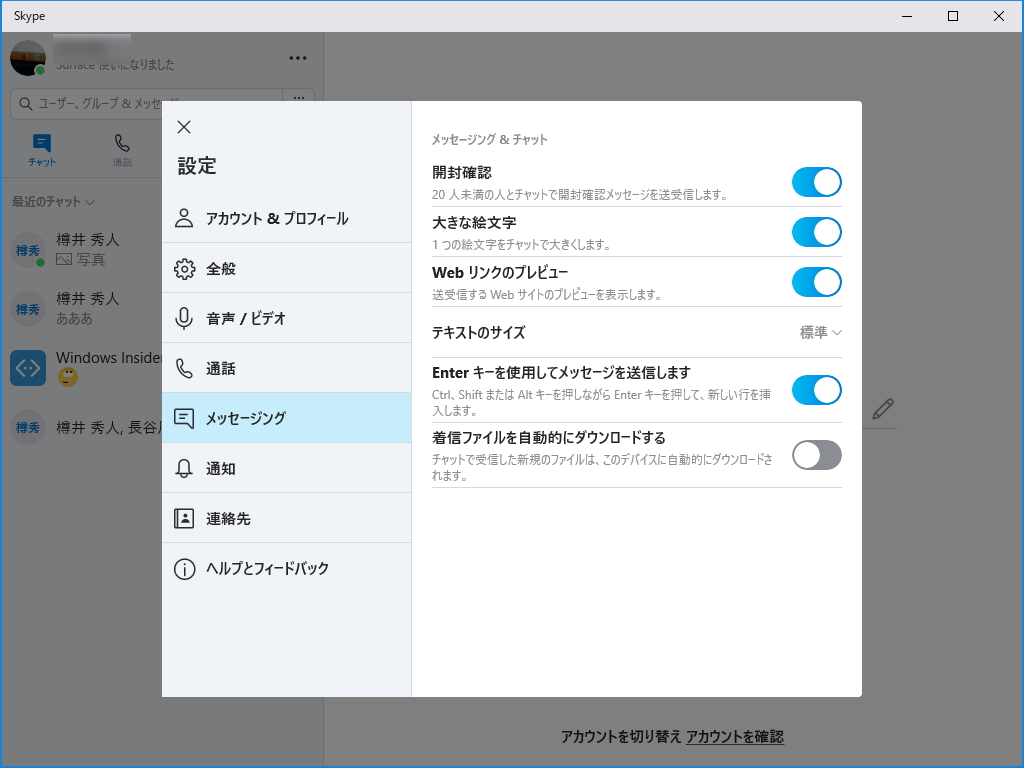This screenshot has height=768, width=1024.
Task: Close the 設定 panel with the X button
Action: (x=183, y=127)
